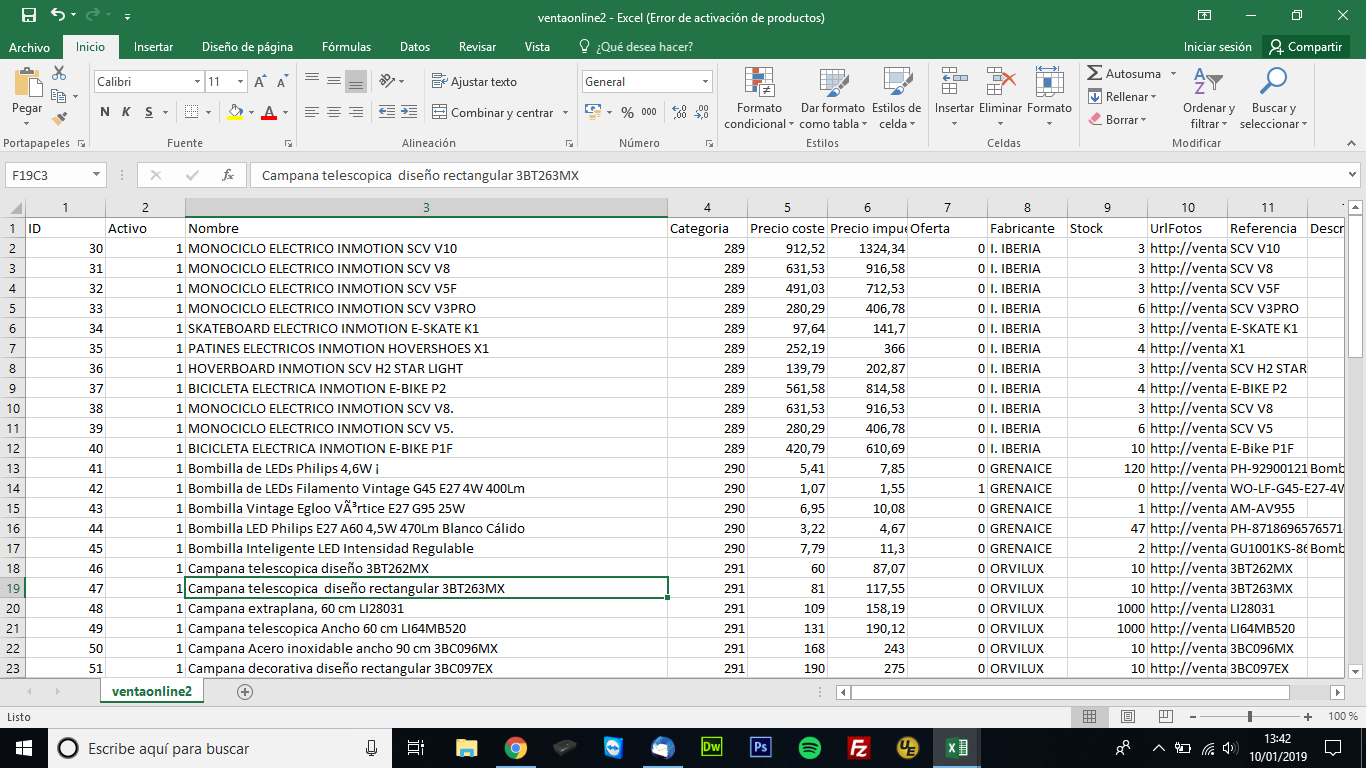Click the Ordenar y filtrar icon

1208,82
